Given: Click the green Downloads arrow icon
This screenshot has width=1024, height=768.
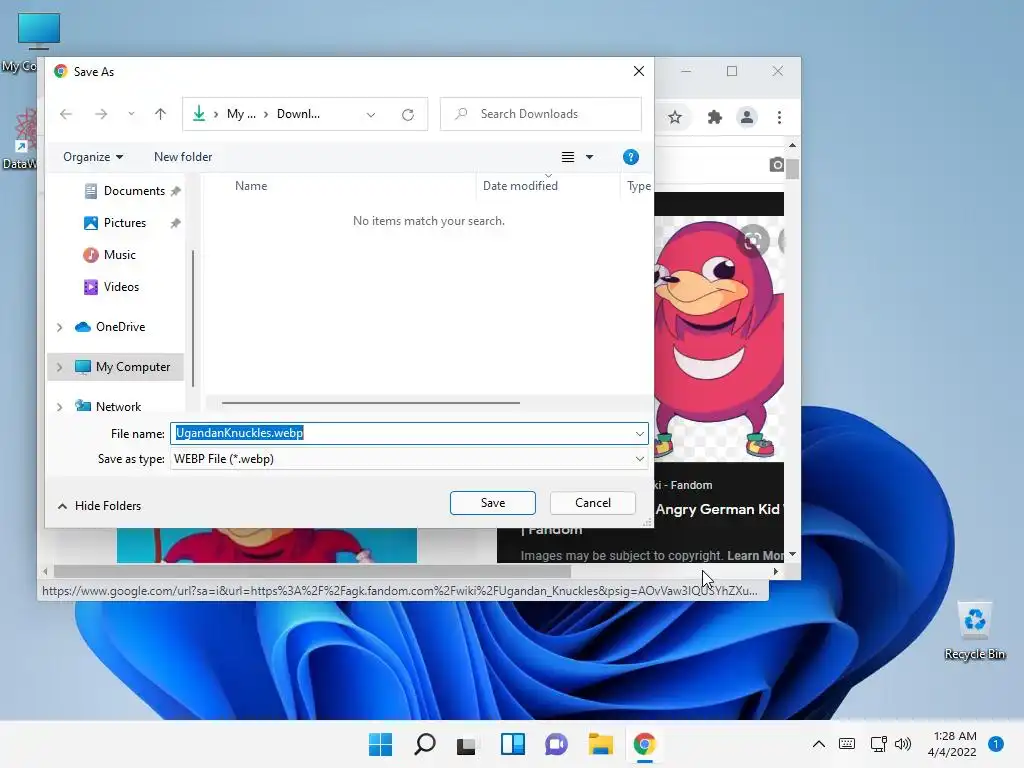Looking at the screenshot, I should 199,114.
